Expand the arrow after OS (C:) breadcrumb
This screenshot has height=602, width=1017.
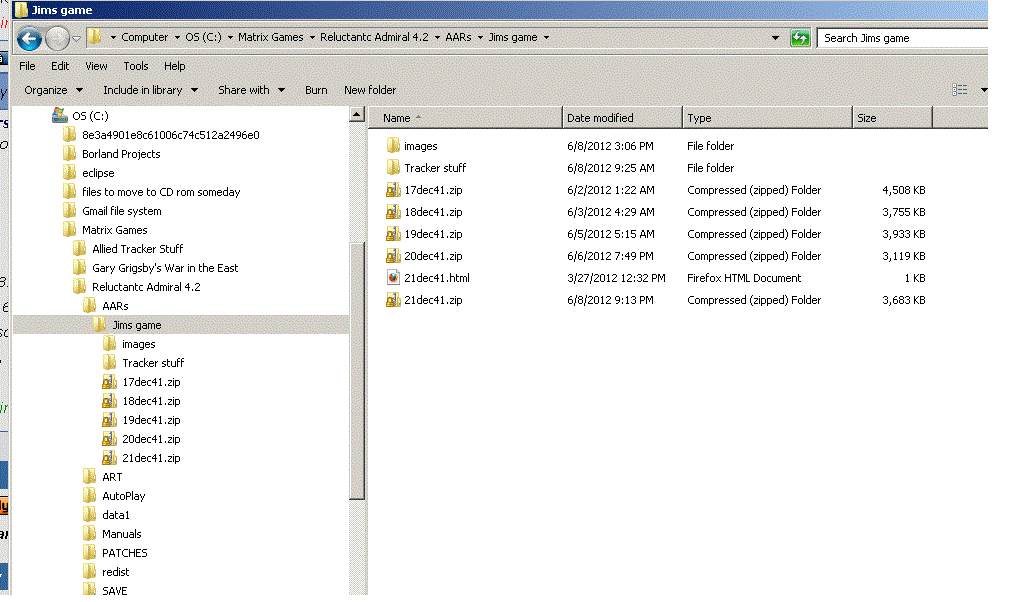230,38
